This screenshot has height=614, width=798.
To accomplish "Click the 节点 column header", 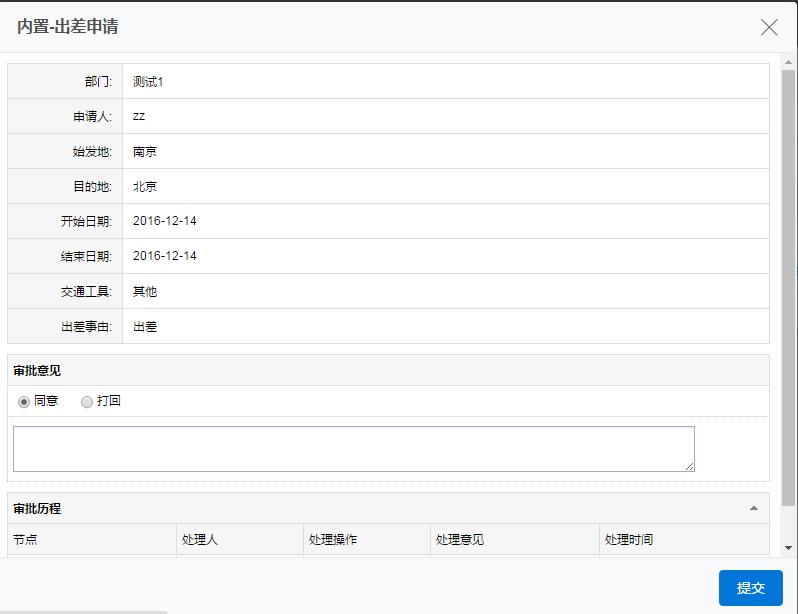I will tap(25, 540).
